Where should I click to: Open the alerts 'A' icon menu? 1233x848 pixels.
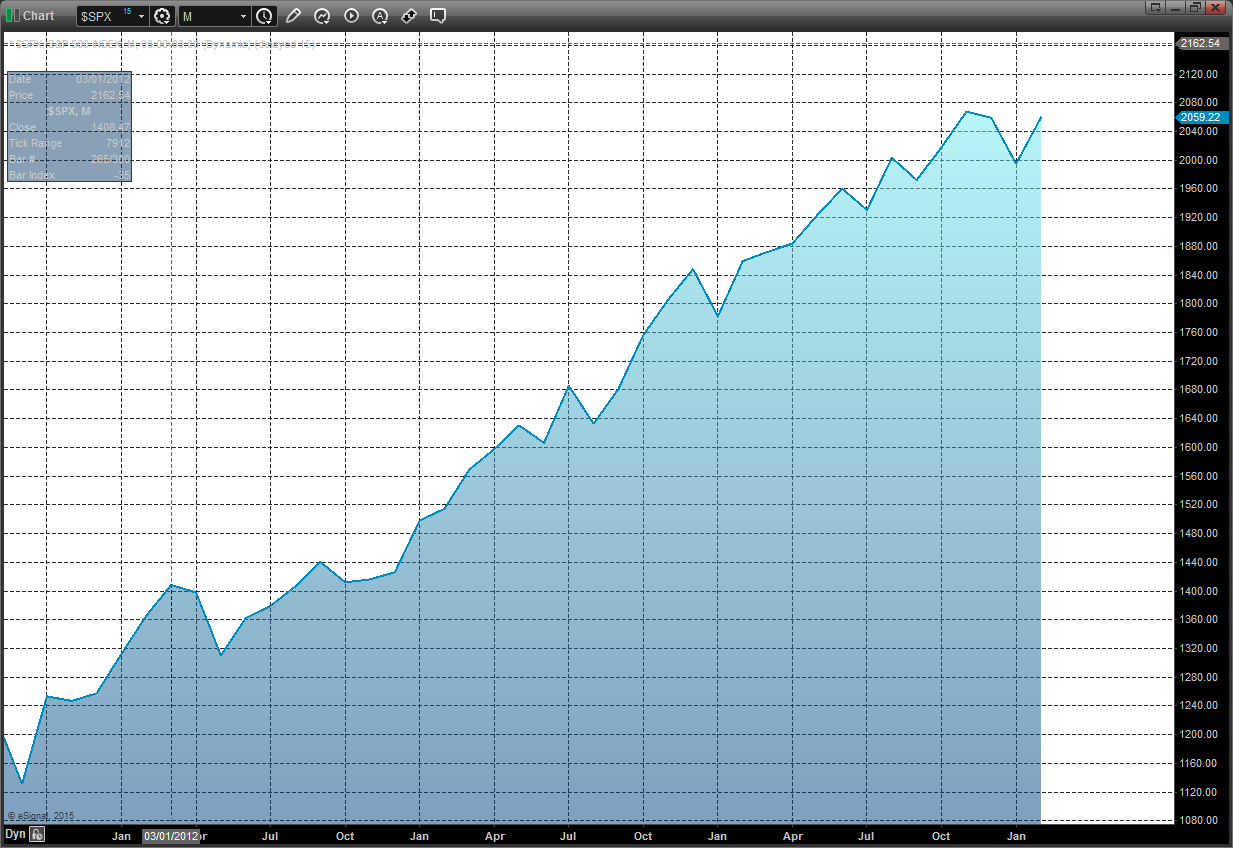tap(380, 16)
